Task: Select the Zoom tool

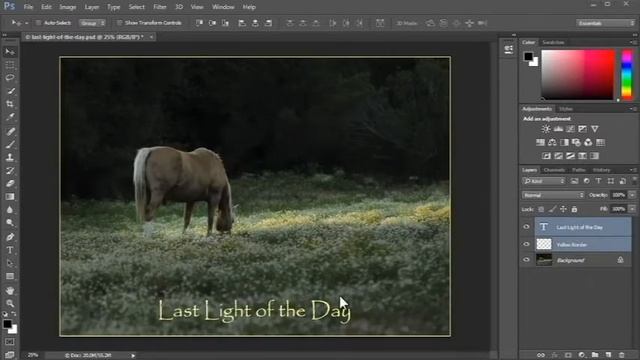Action: click(x=10, y=303)
